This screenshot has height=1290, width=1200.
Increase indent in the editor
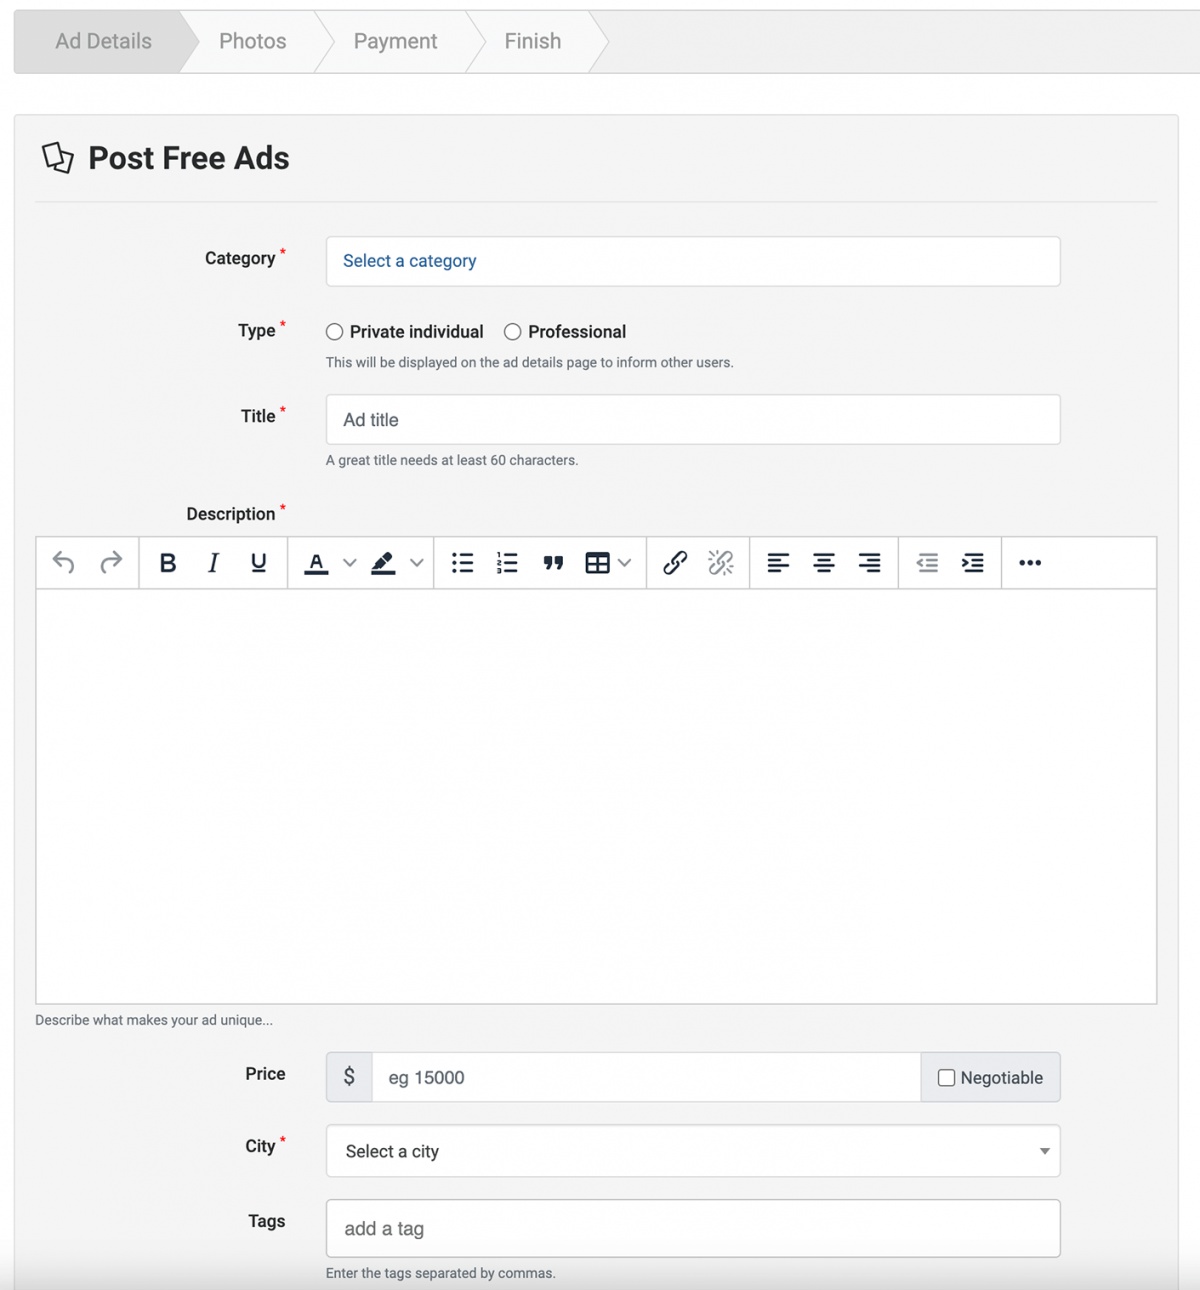[972, 563]
